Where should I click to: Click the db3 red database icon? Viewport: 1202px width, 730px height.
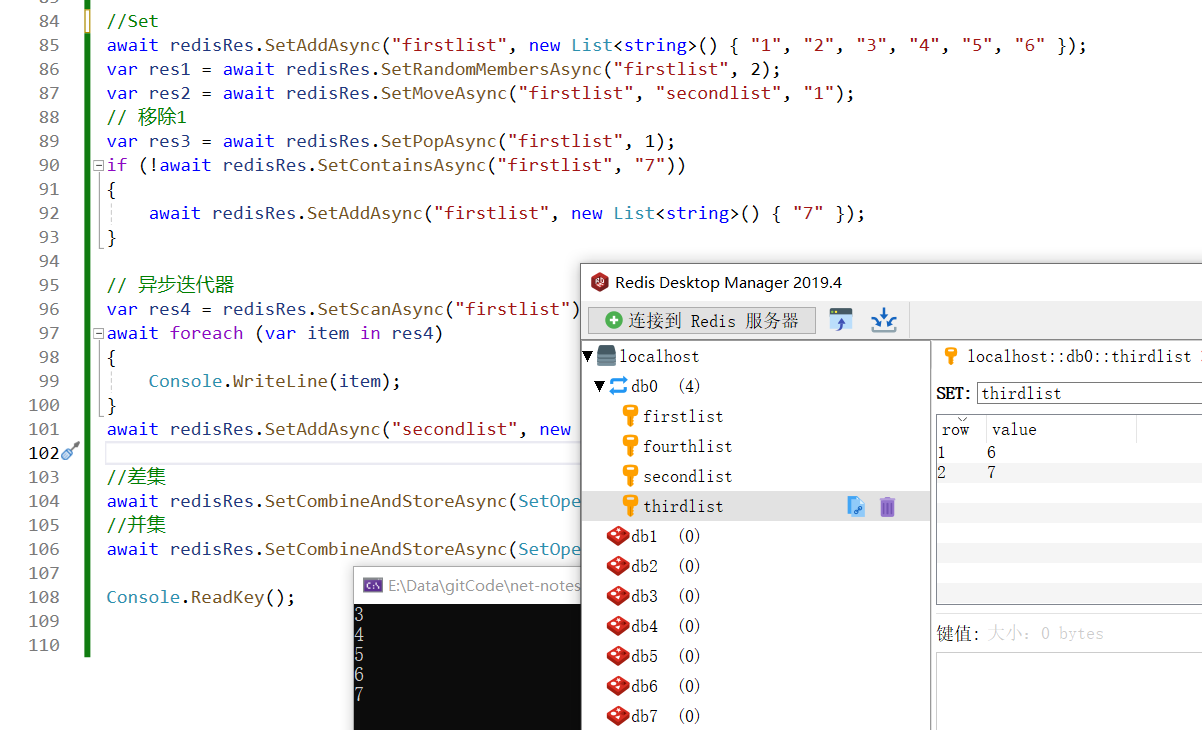point(618,596)
